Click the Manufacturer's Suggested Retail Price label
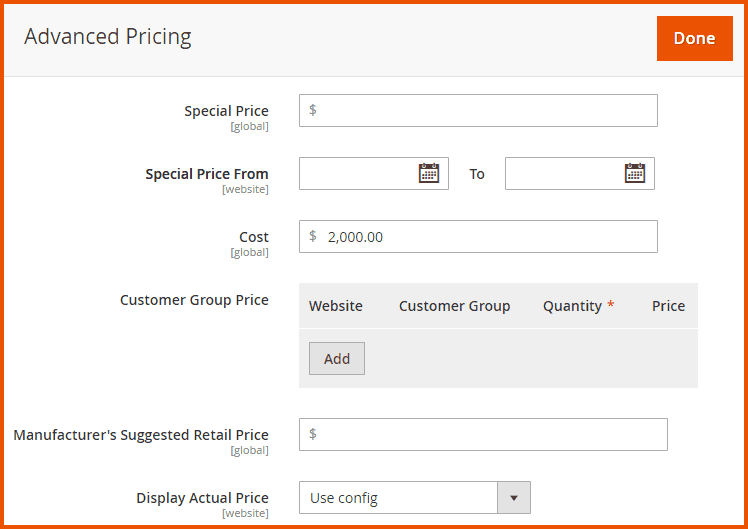Image resolution: width=748 pixels, height=529 pixels. (141, 435)
